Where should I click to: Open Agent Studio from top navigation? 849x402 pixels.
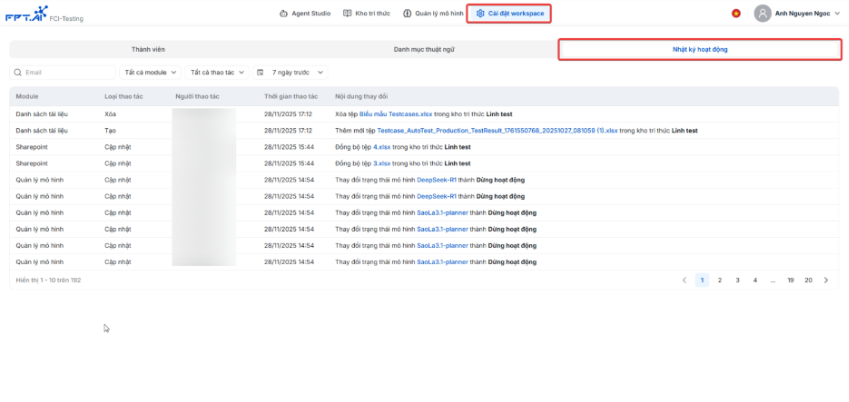coord(305,14)
